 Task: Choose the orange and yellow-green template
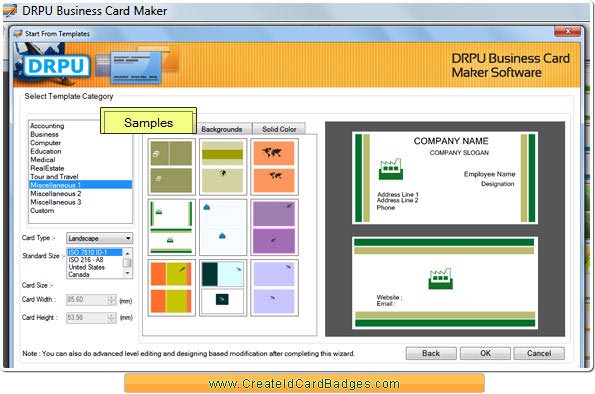pyautogui.click(x=172, y=288)
